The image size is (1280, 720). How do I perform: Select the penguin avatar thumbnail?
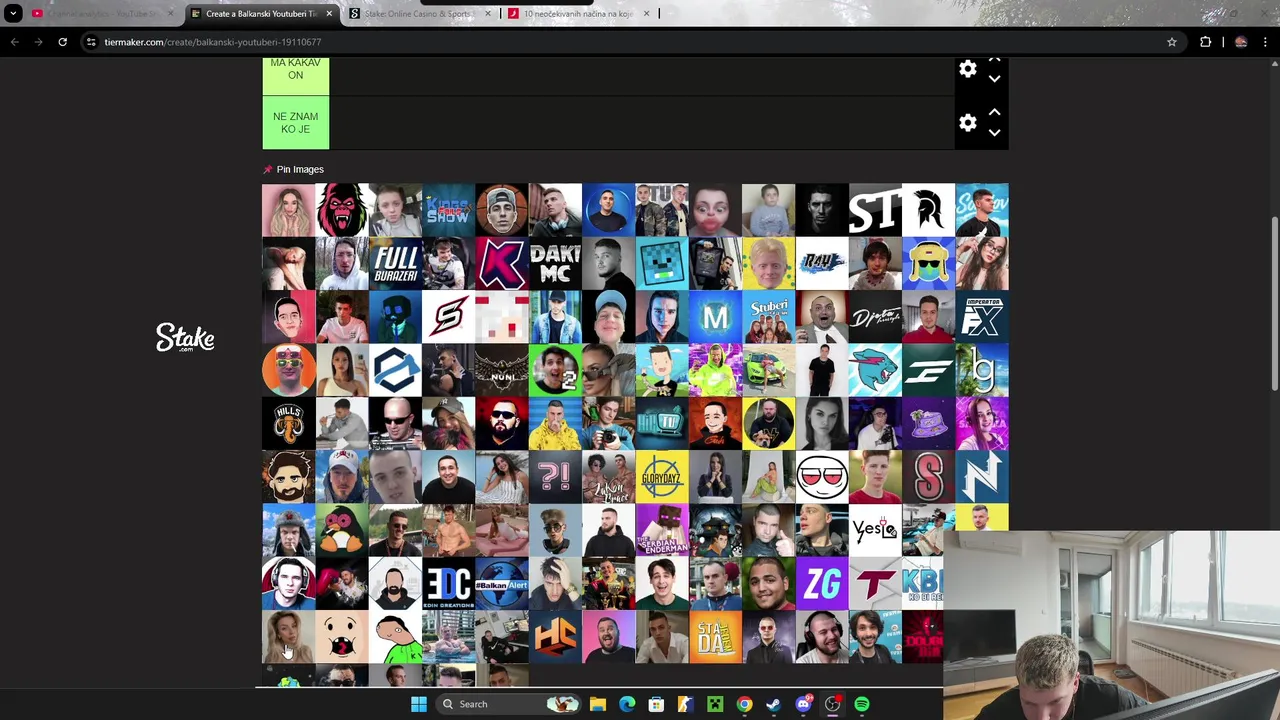342,531
